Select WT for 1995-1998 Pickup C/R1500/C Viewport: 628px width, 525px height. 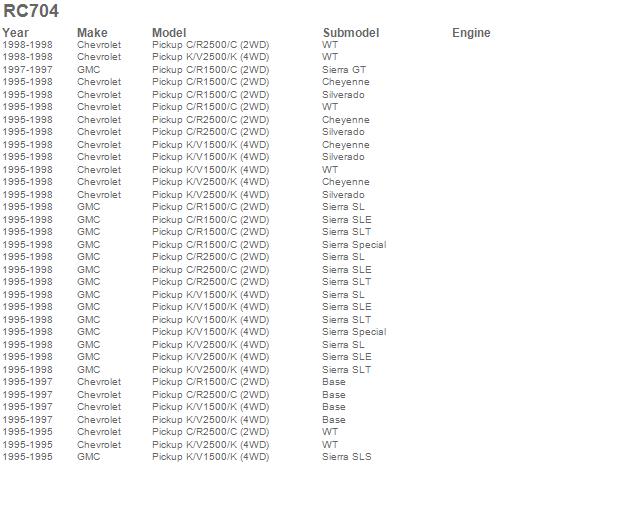click(x=330, y=107)
